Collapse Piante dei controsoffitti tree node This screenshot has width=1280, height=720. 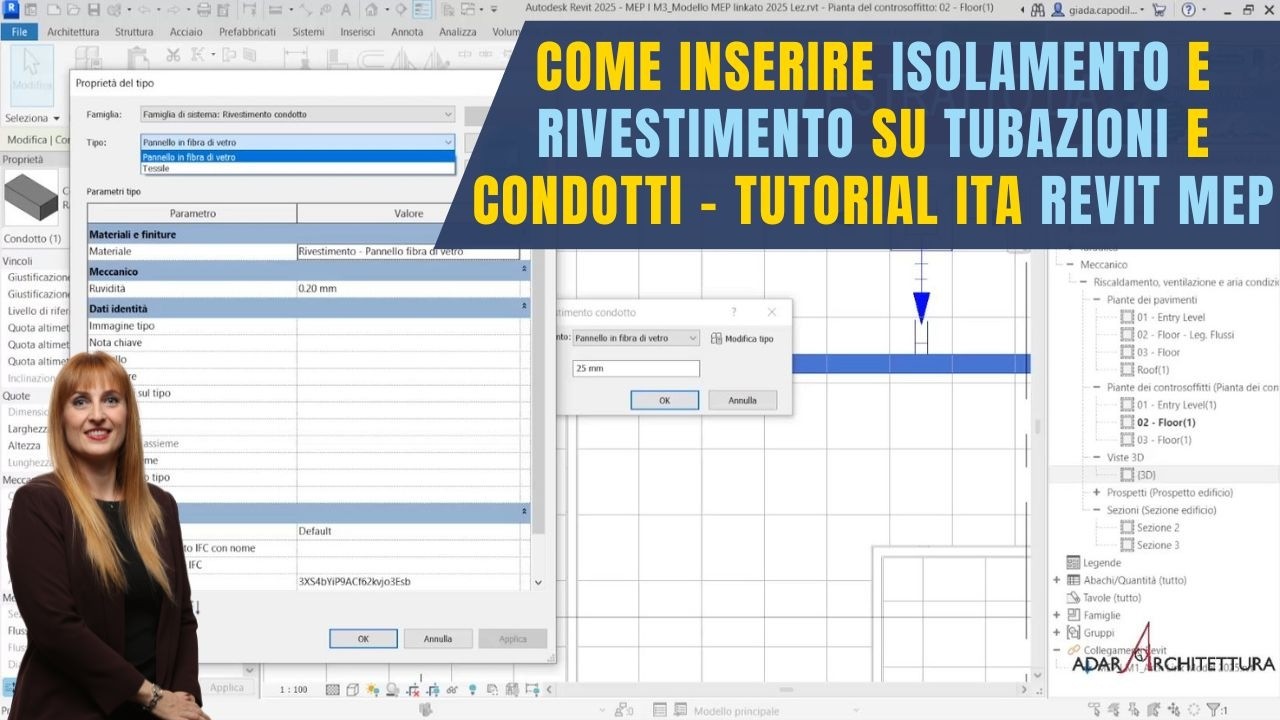pos(1097,387)
